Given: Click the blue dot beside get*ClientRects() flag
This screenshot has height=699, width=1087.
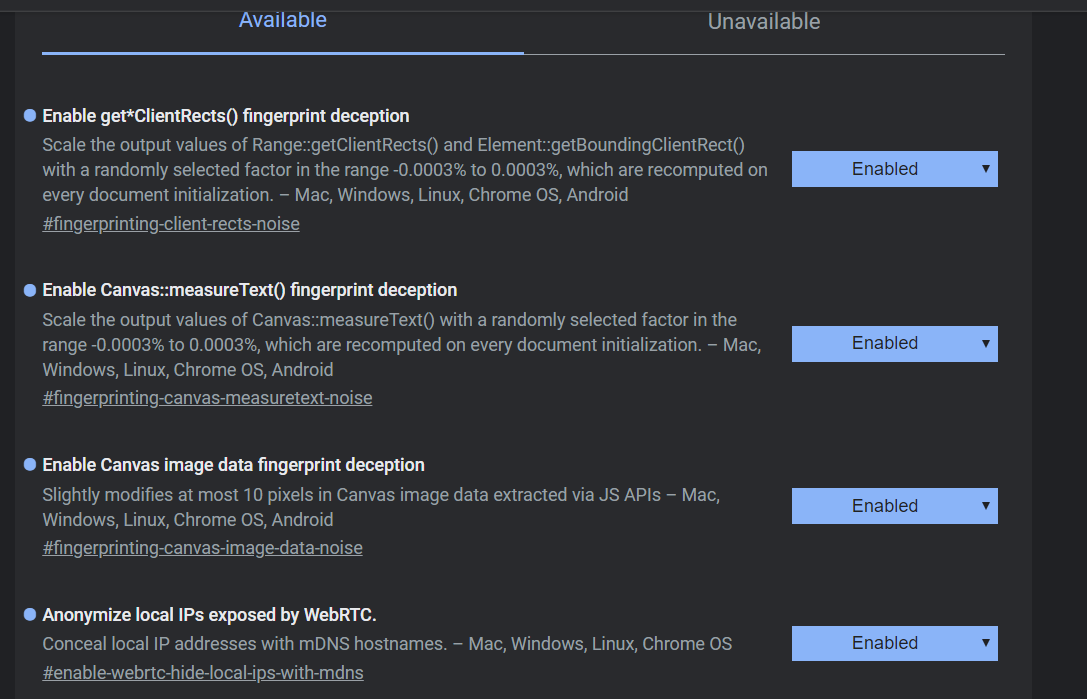Looking at the screenshot, I should pos(30,116).
